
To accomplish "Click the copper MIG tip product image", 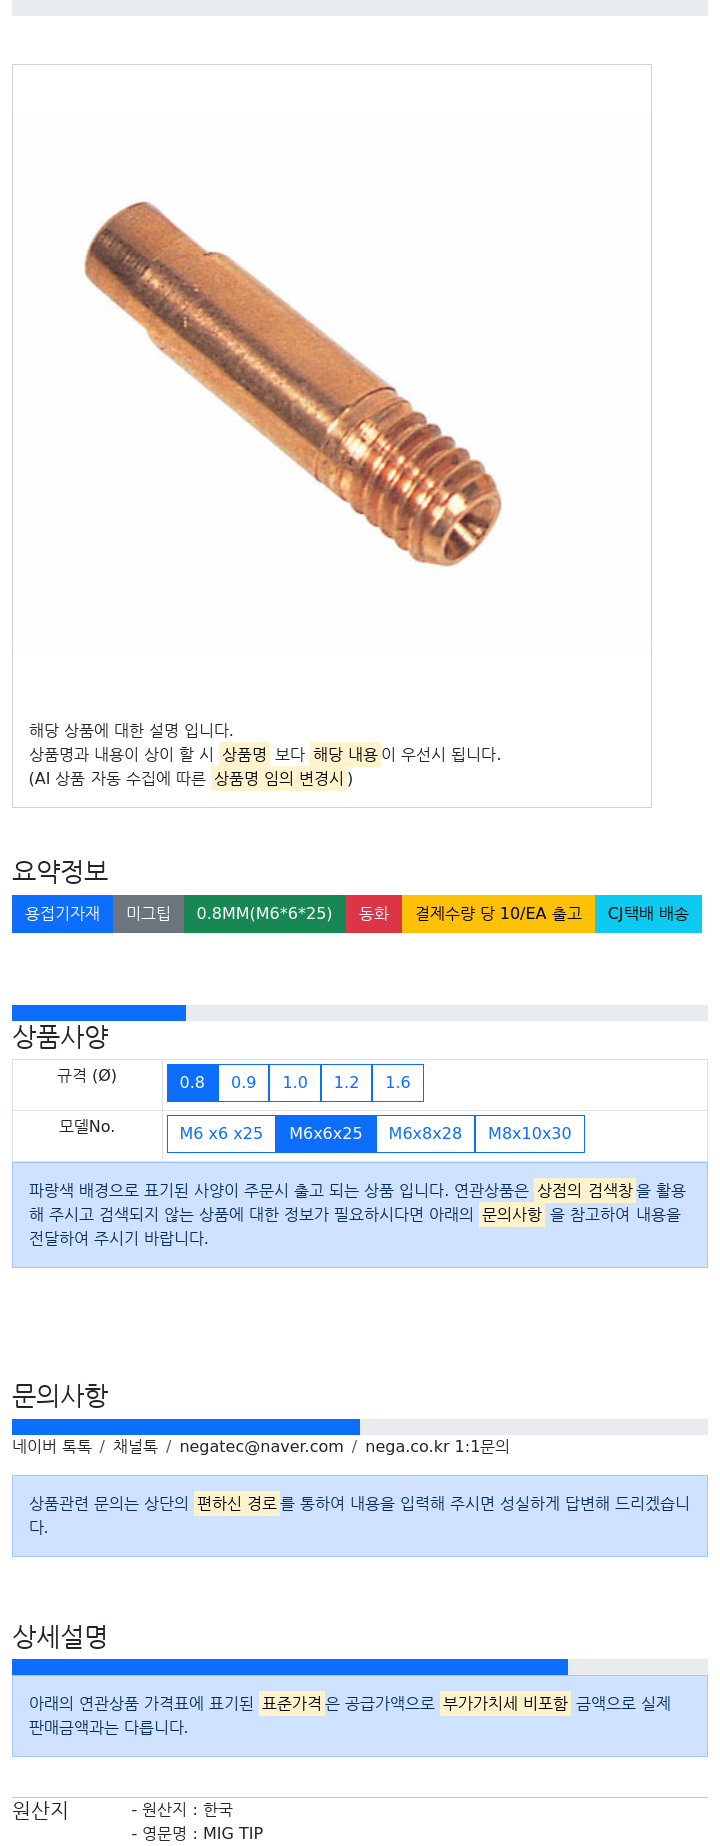I will pyautogui.click(x=292, y=383).
